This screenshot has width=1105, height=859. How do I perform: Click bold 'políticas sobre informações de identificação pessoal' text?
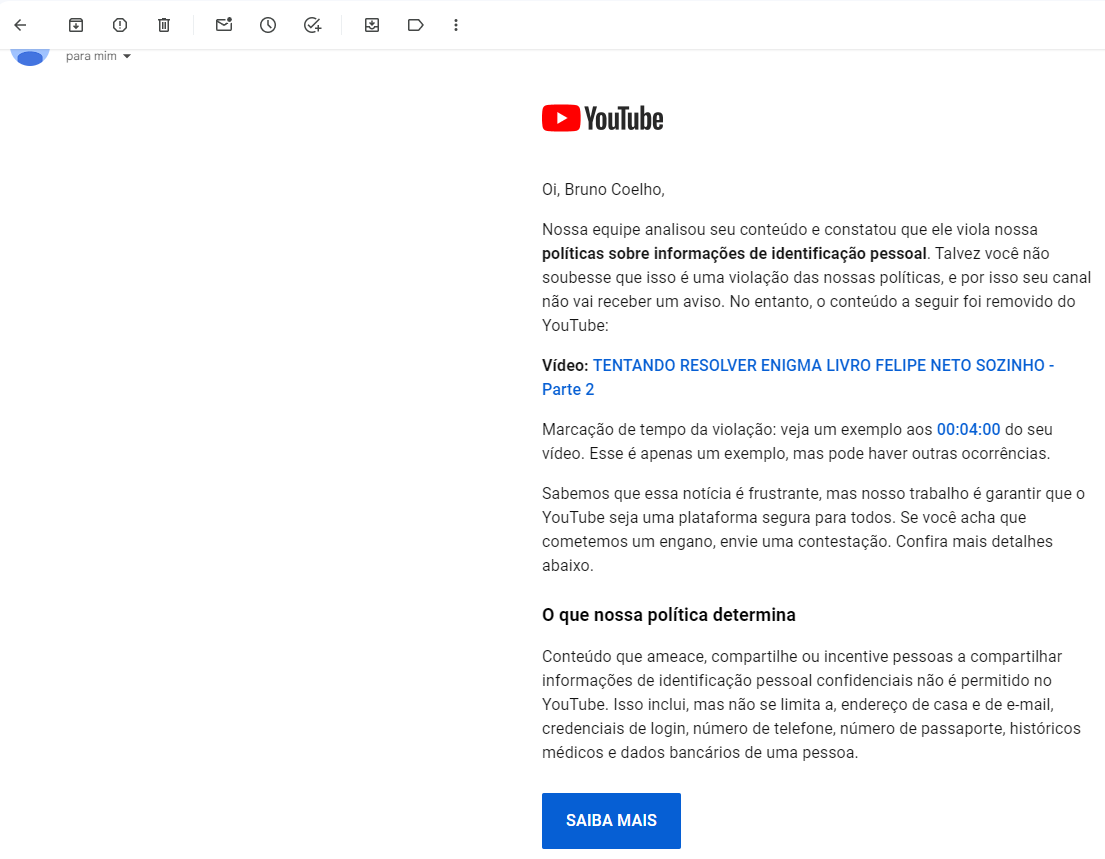[734, 254]
